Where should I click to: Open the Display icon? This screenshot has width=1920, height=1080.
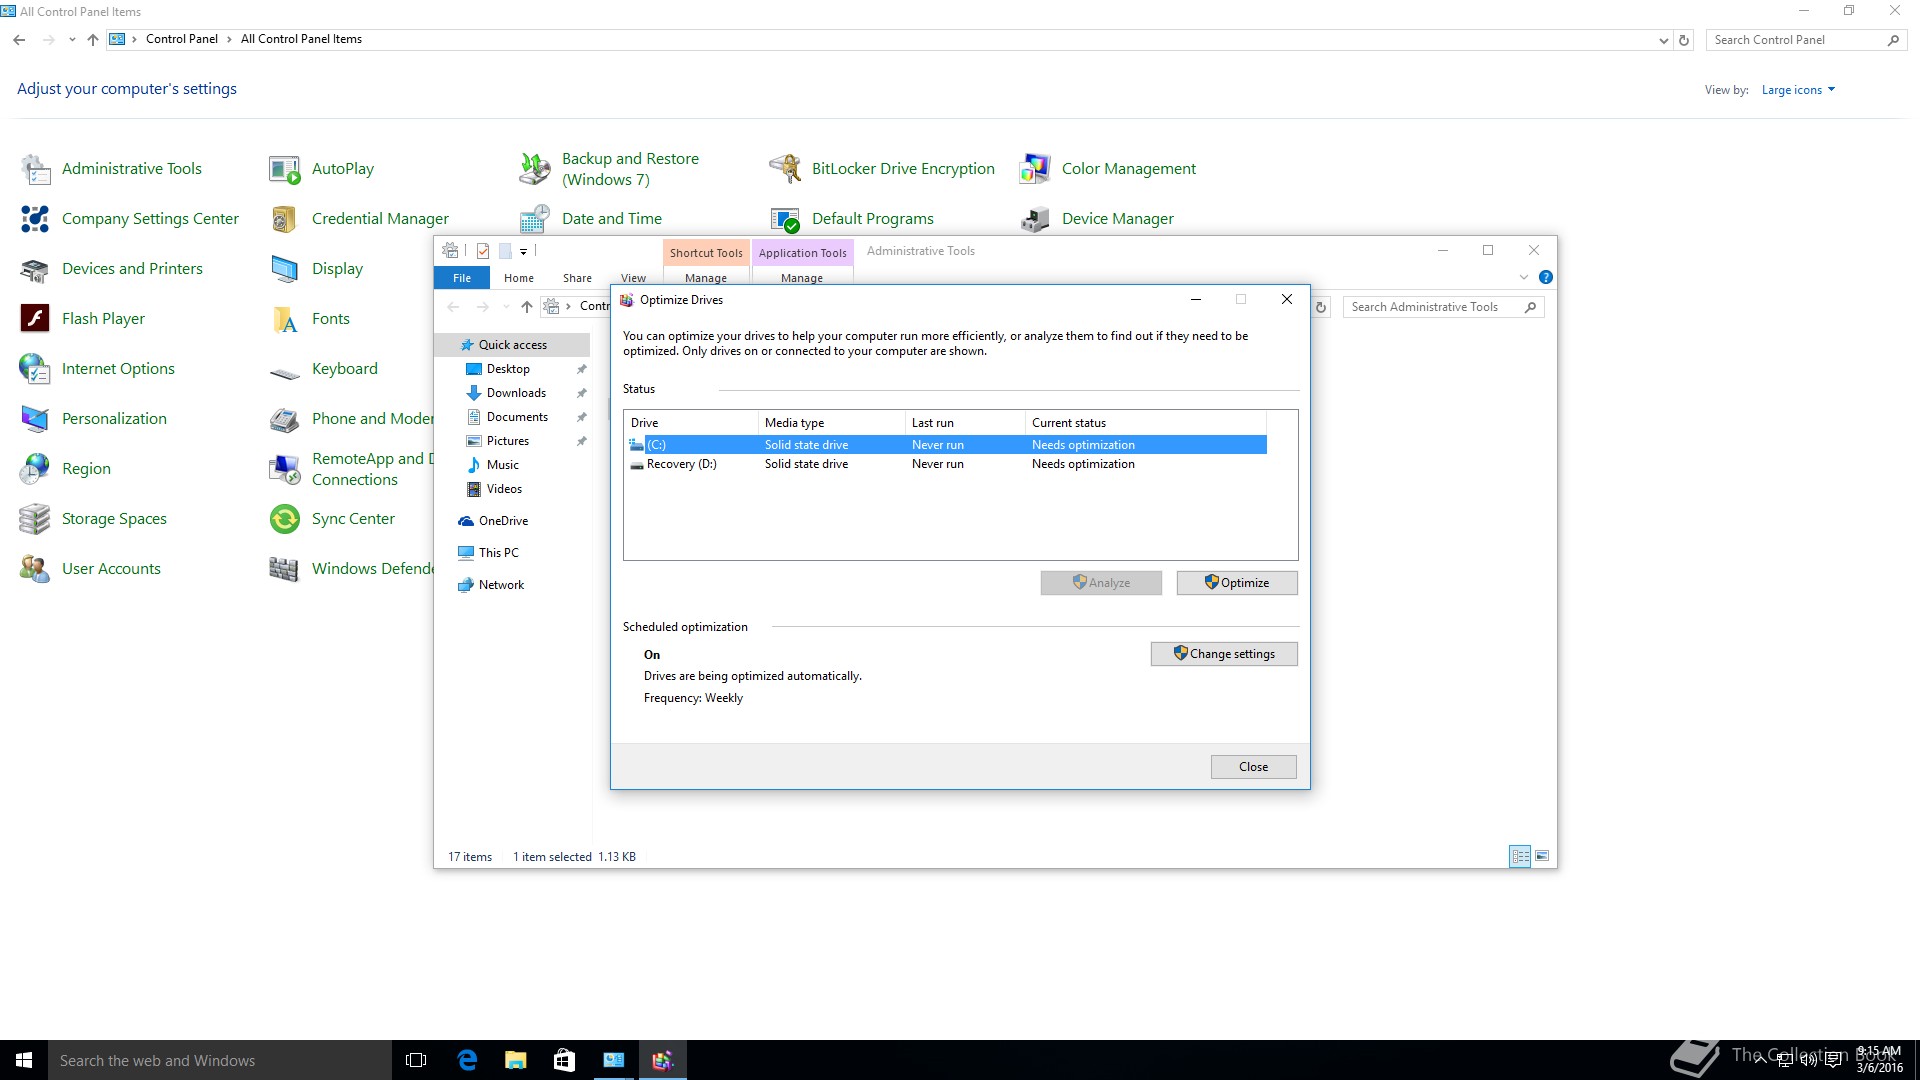(285, 269)
